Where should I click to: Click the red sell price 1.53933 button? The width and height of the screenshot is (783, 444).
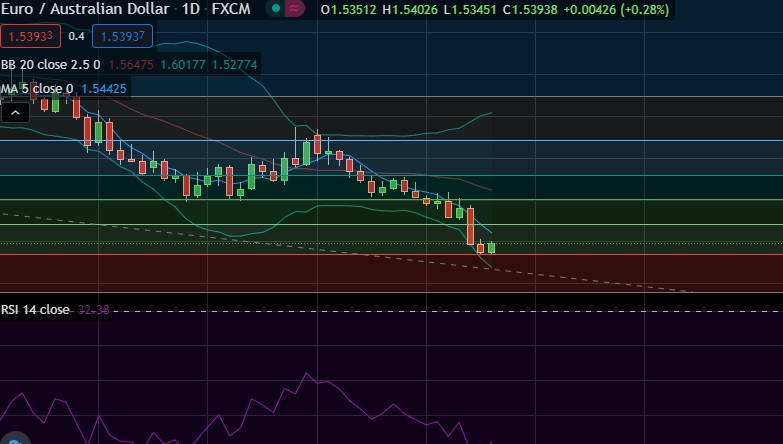pyautogui.click(x=30, y=36)
